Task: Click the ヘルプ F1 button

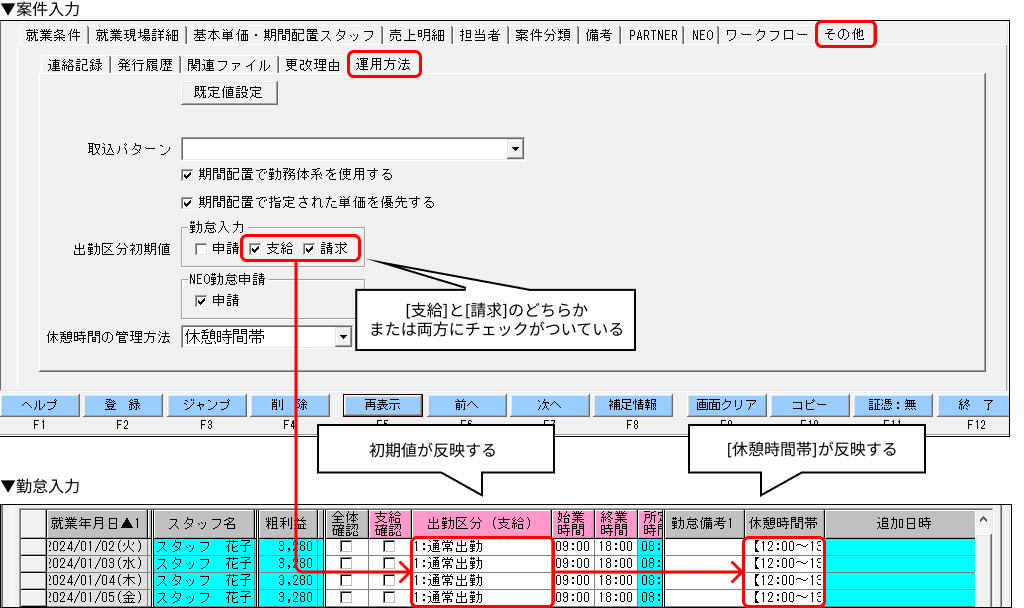Action: coord(40,405)
